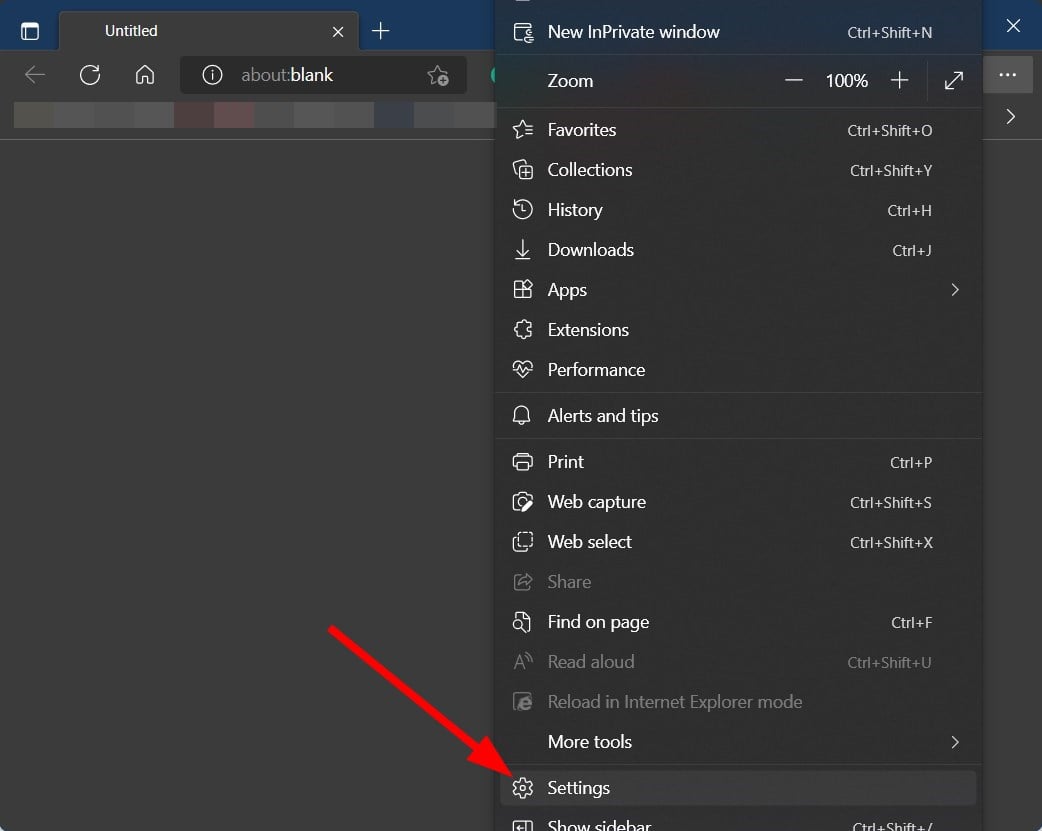Expand the Apps submenu
Viewport: 1042px width, 831px height.
954,289
